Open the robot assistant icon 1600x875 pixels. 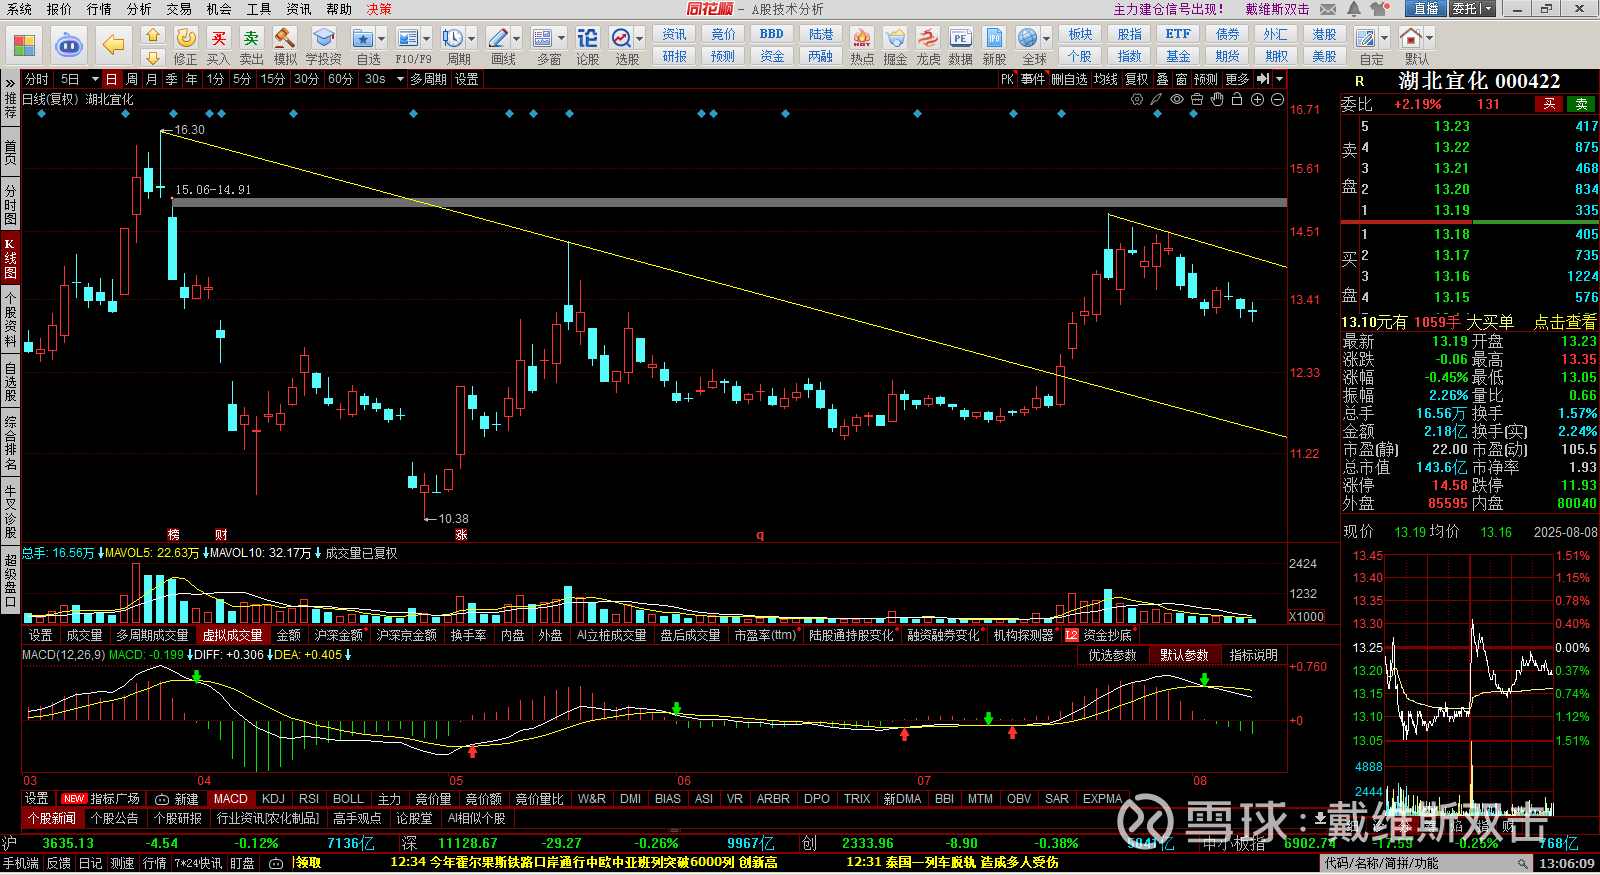[x=68, y=45]
